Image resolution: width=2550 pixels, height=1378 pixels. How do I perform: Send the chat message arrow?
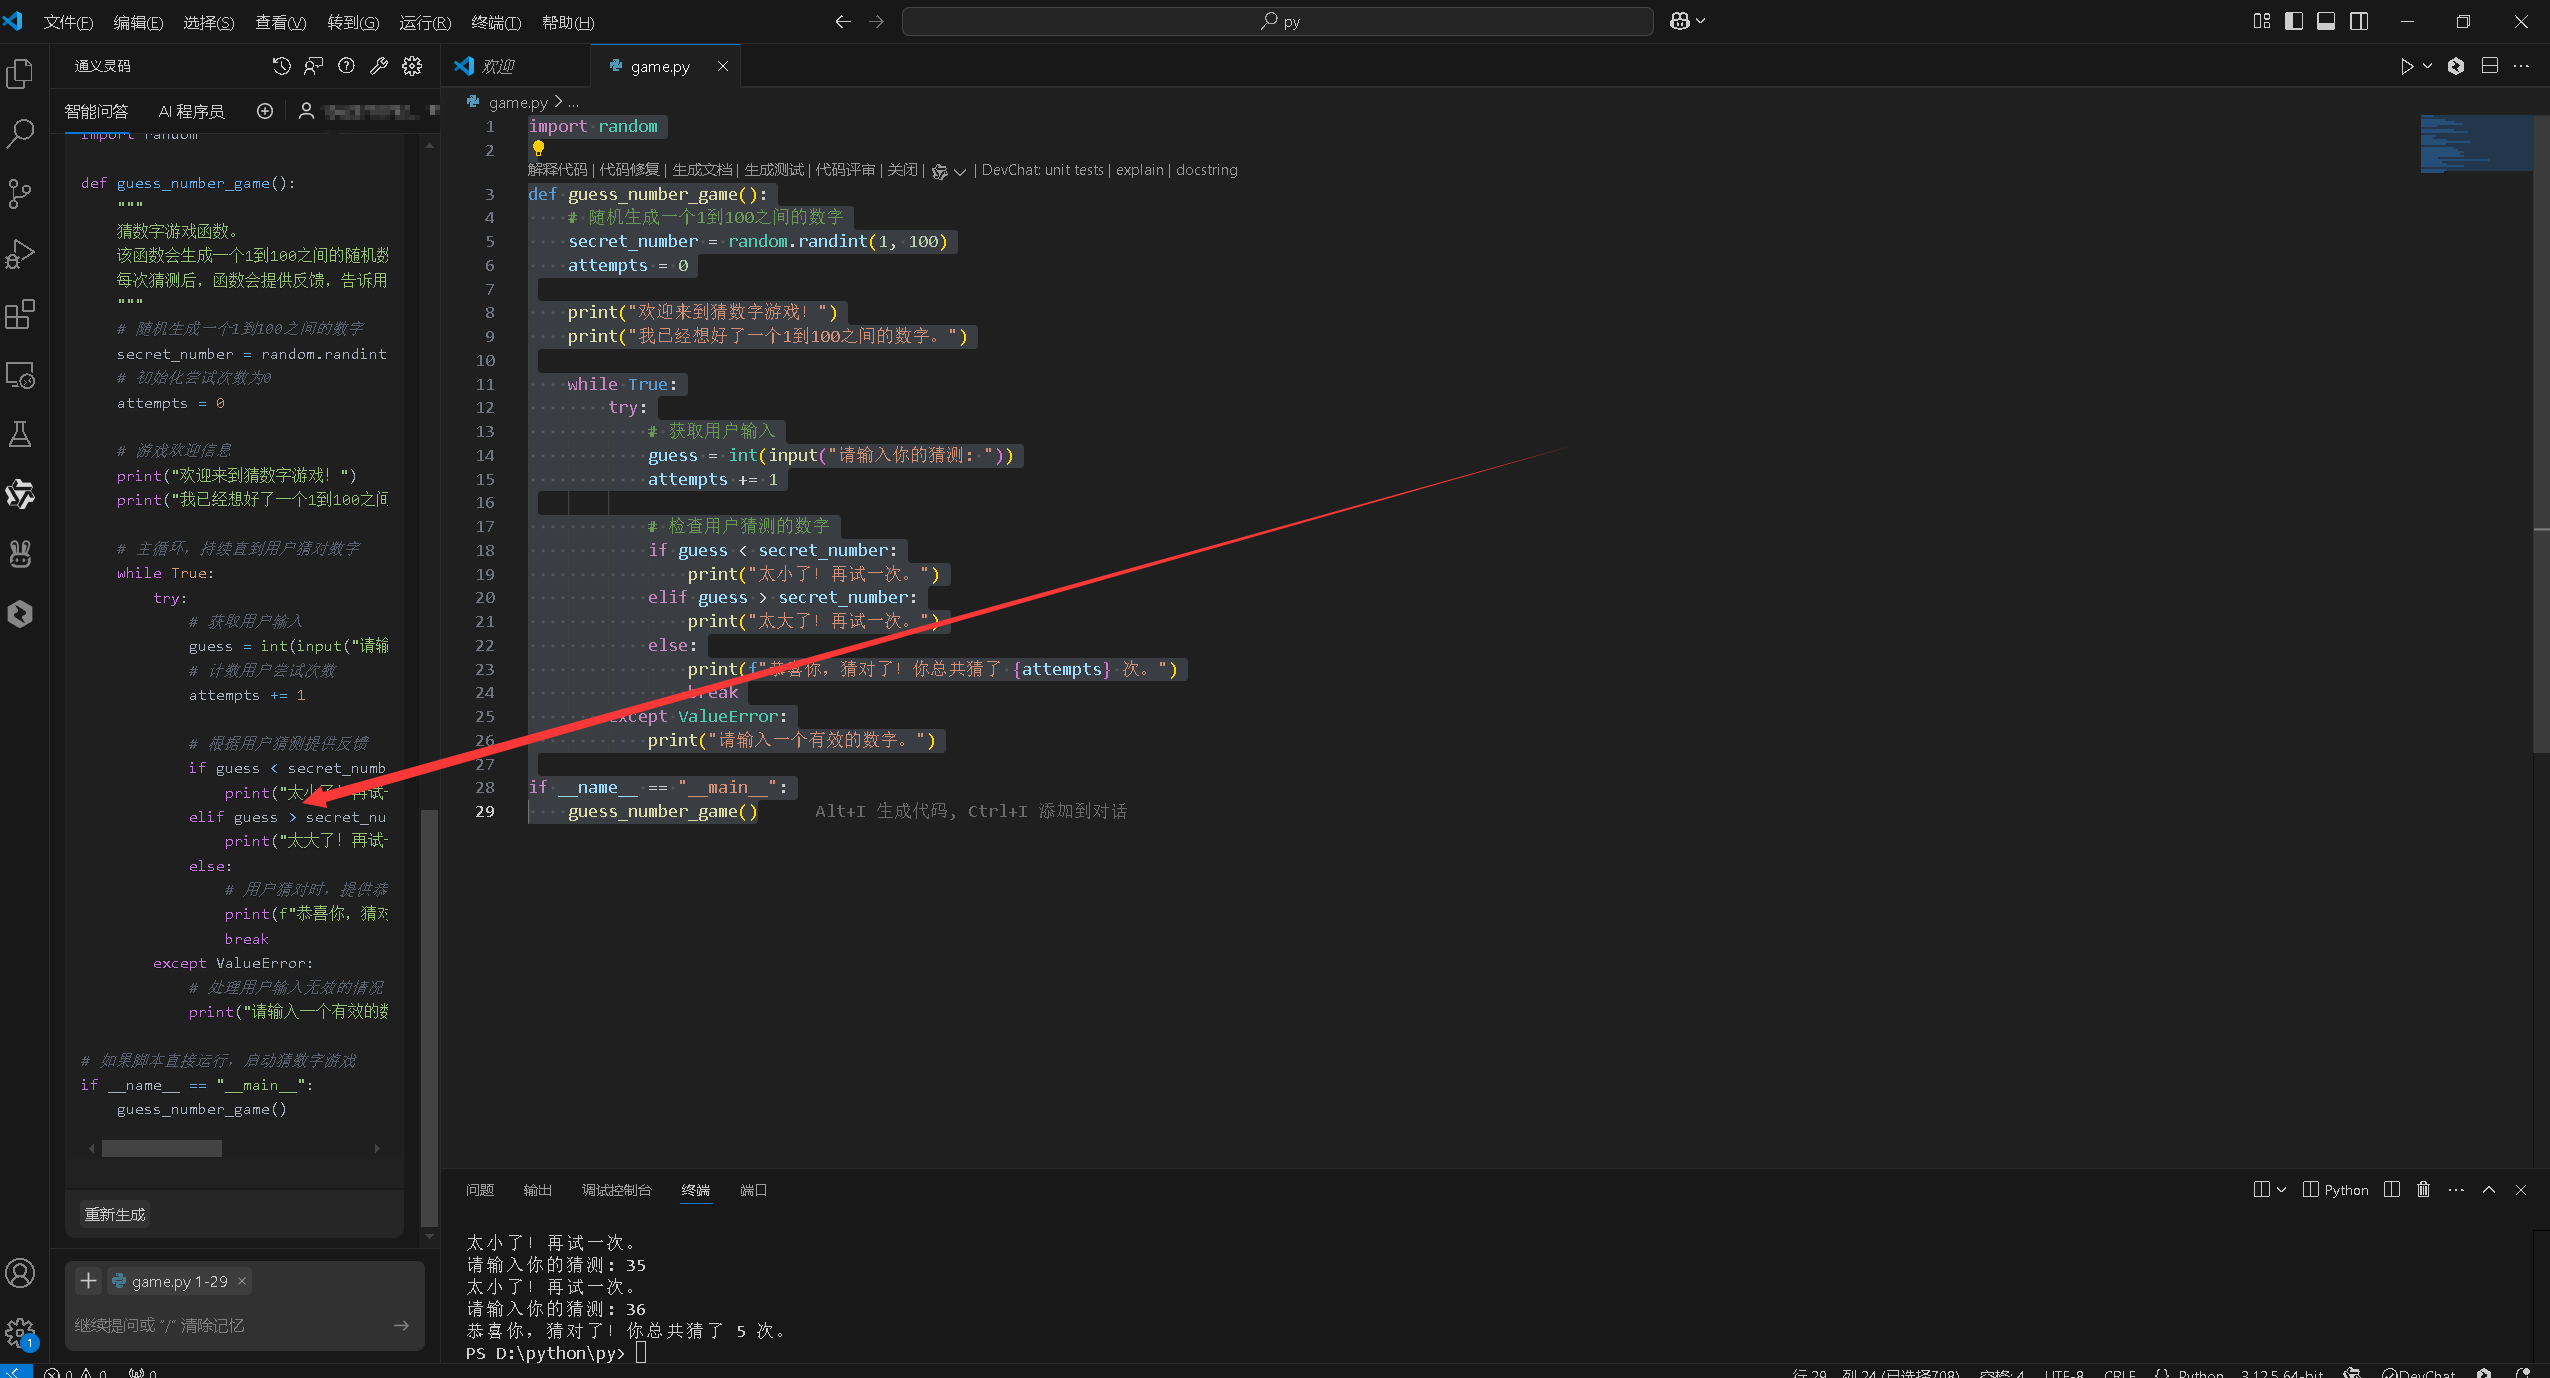tap(402, 1325)
